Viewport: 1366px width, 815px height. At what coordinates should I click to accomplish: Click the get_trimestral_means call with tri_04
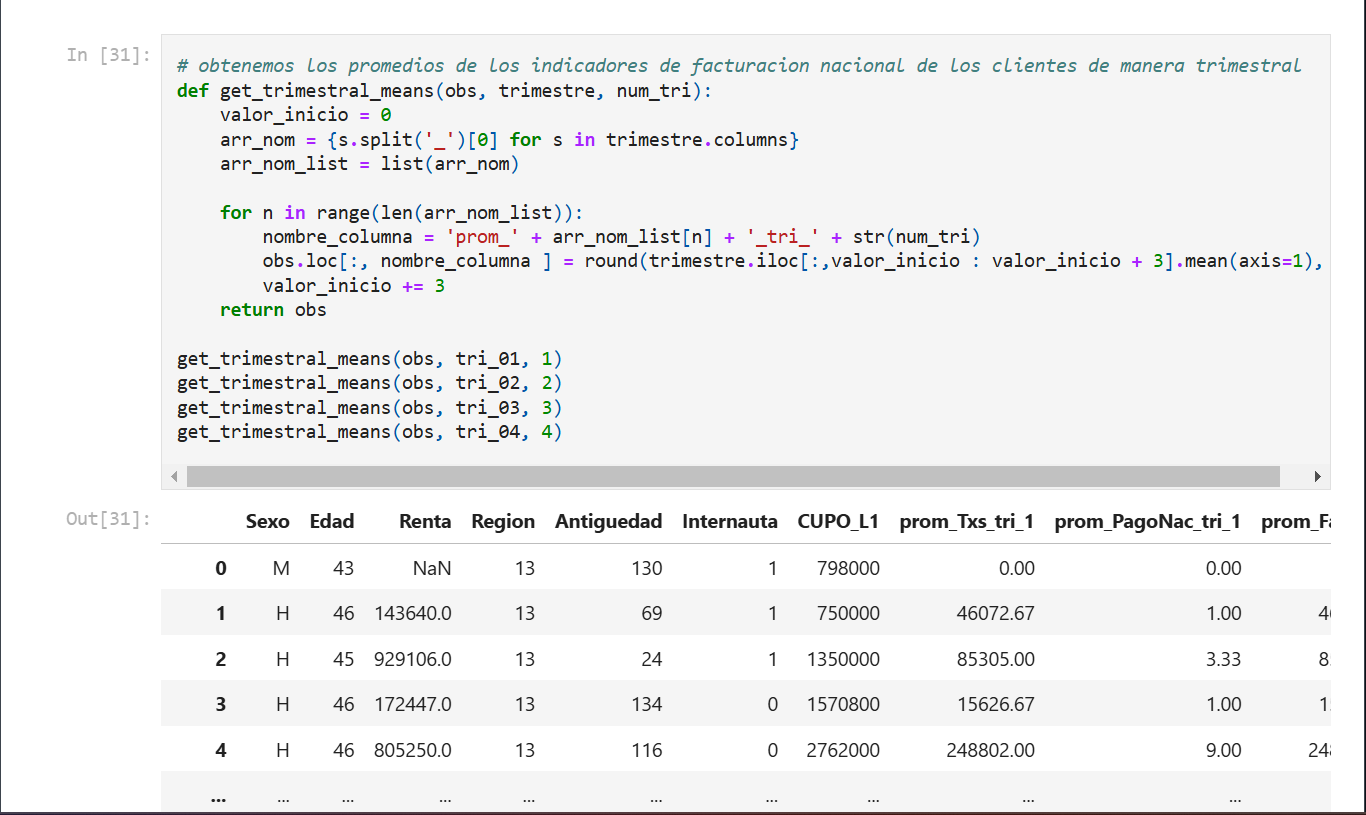[x=370, y=432]
